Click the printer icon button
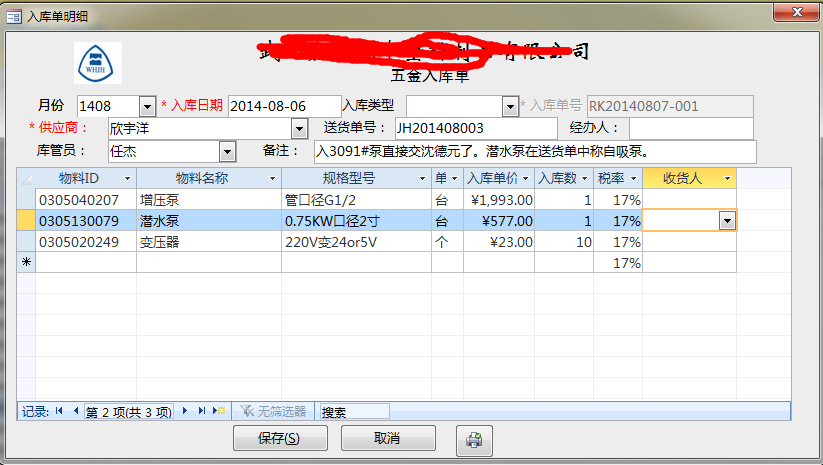Screen dimensions: 823x465 tap(474, 439)
